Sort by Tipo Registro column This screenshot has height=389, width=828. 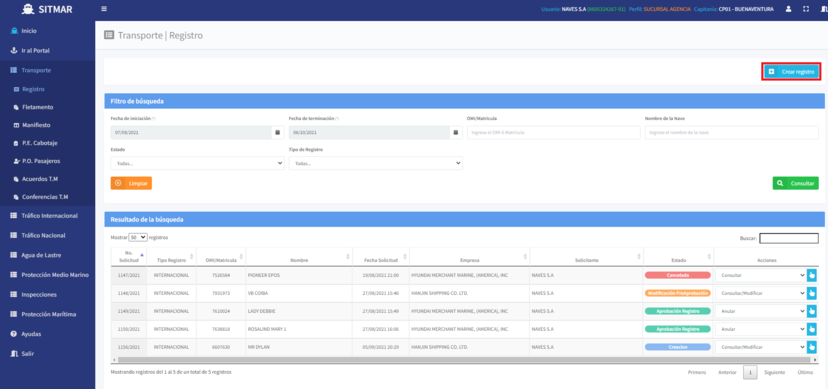point(172,257)
